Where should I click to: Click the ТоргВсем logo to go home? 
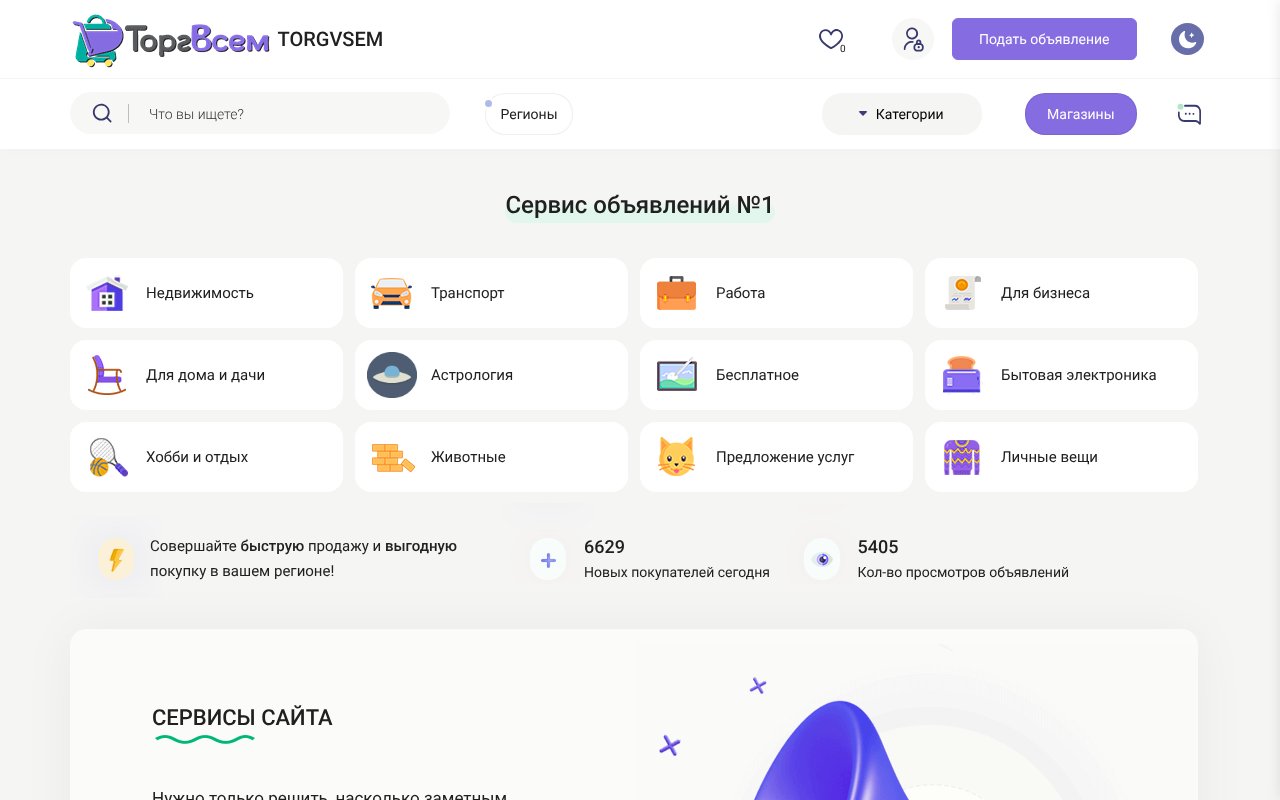click(x=170, y=40)
